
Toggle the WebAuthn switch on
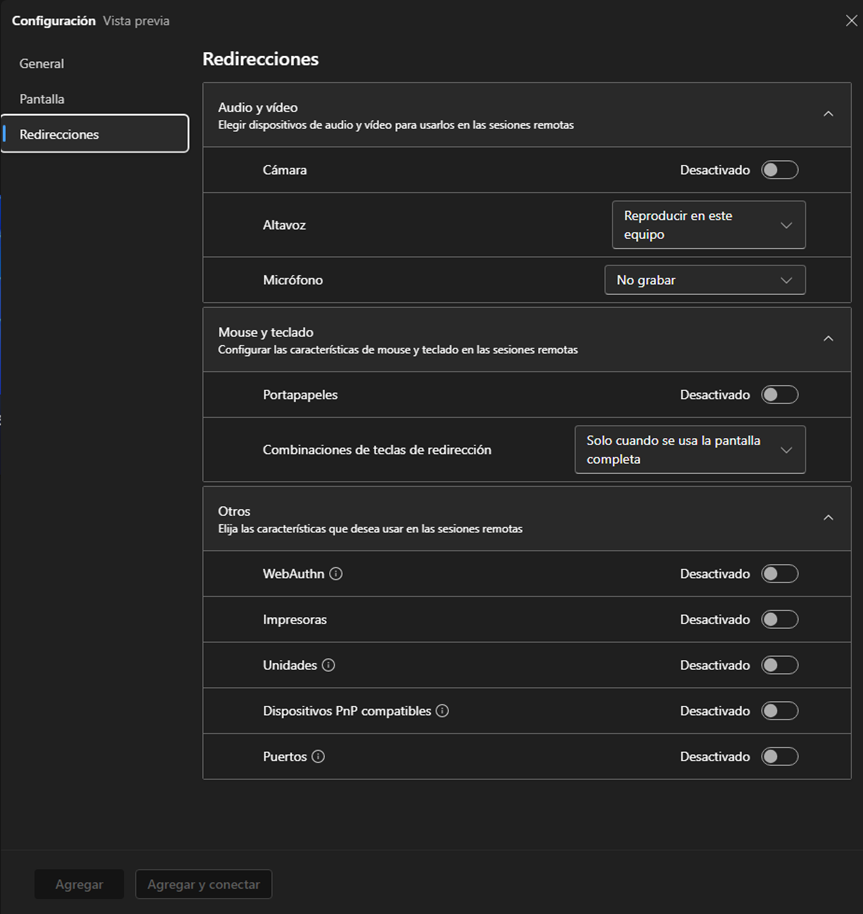779,574
